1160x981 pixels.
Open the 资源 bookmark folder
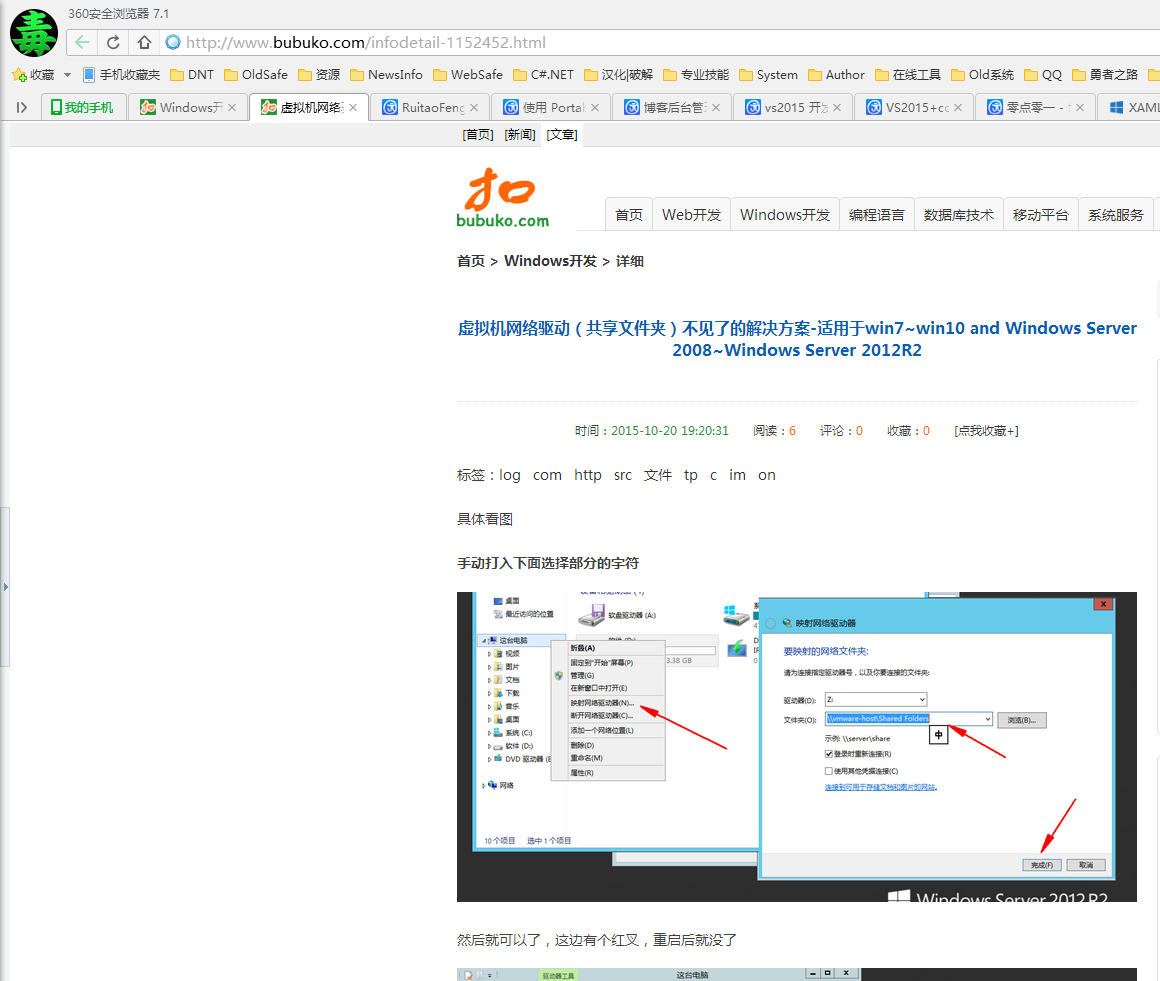(319, 75)
